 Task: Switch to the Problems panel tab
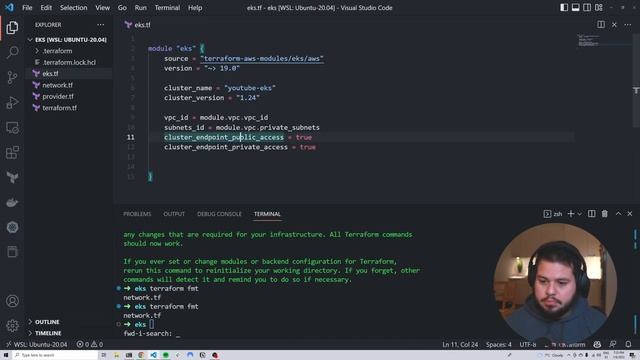point(137,214)
